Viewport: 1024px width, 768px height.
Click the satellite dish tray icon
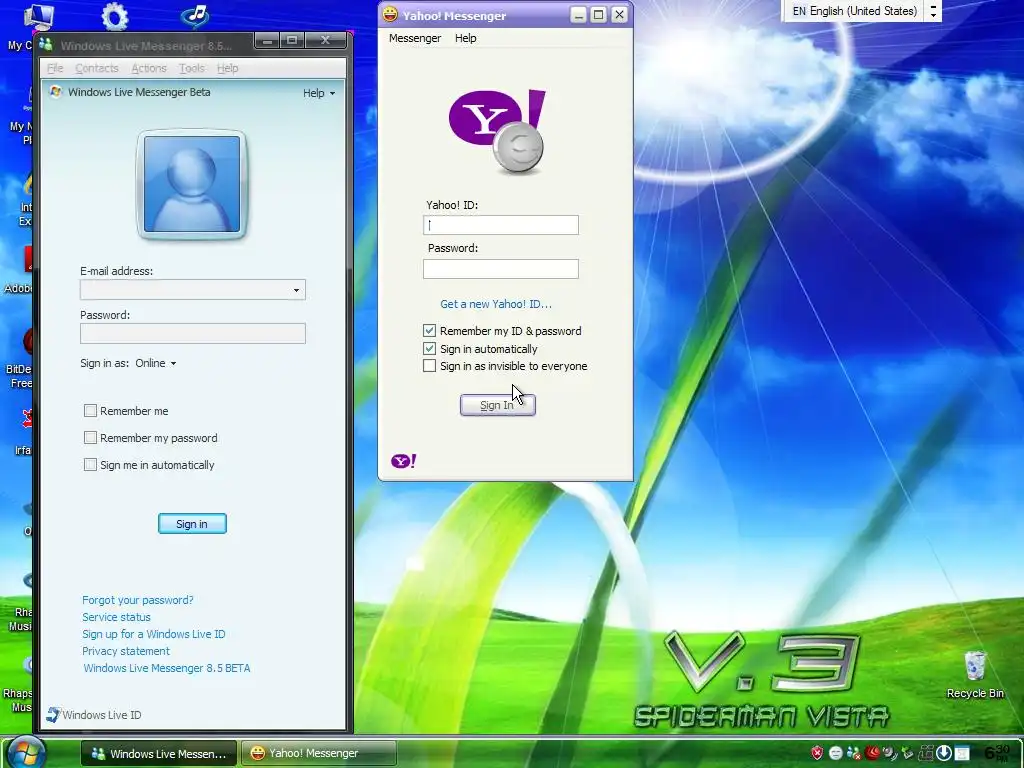coord(889,753)
